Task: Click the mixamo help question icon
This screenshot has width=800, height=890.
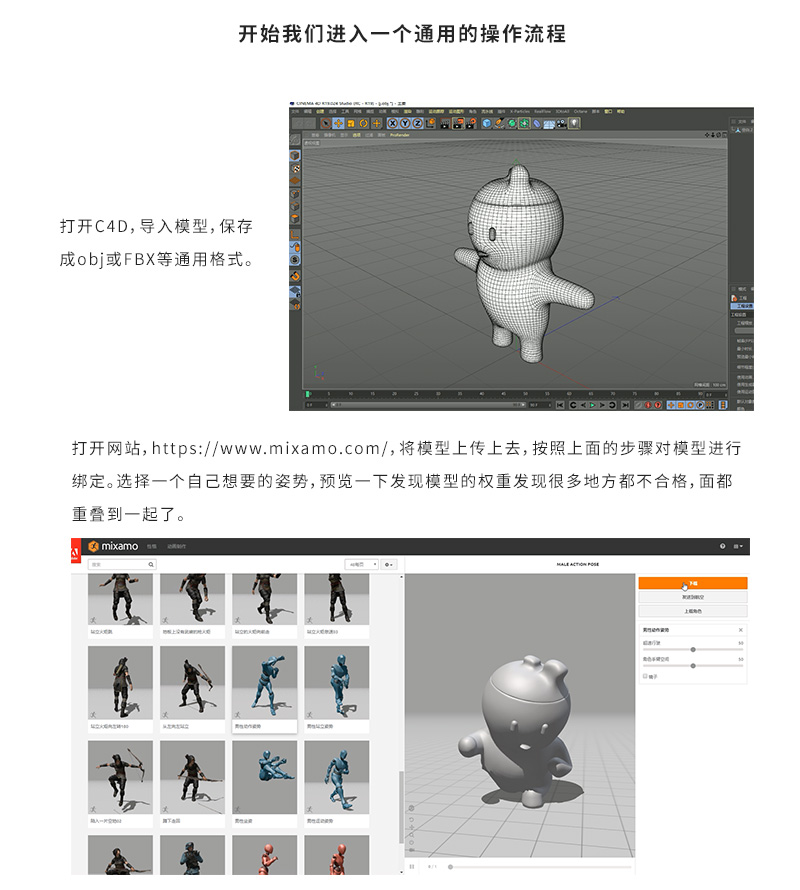Action: click(x=722, y=546)
